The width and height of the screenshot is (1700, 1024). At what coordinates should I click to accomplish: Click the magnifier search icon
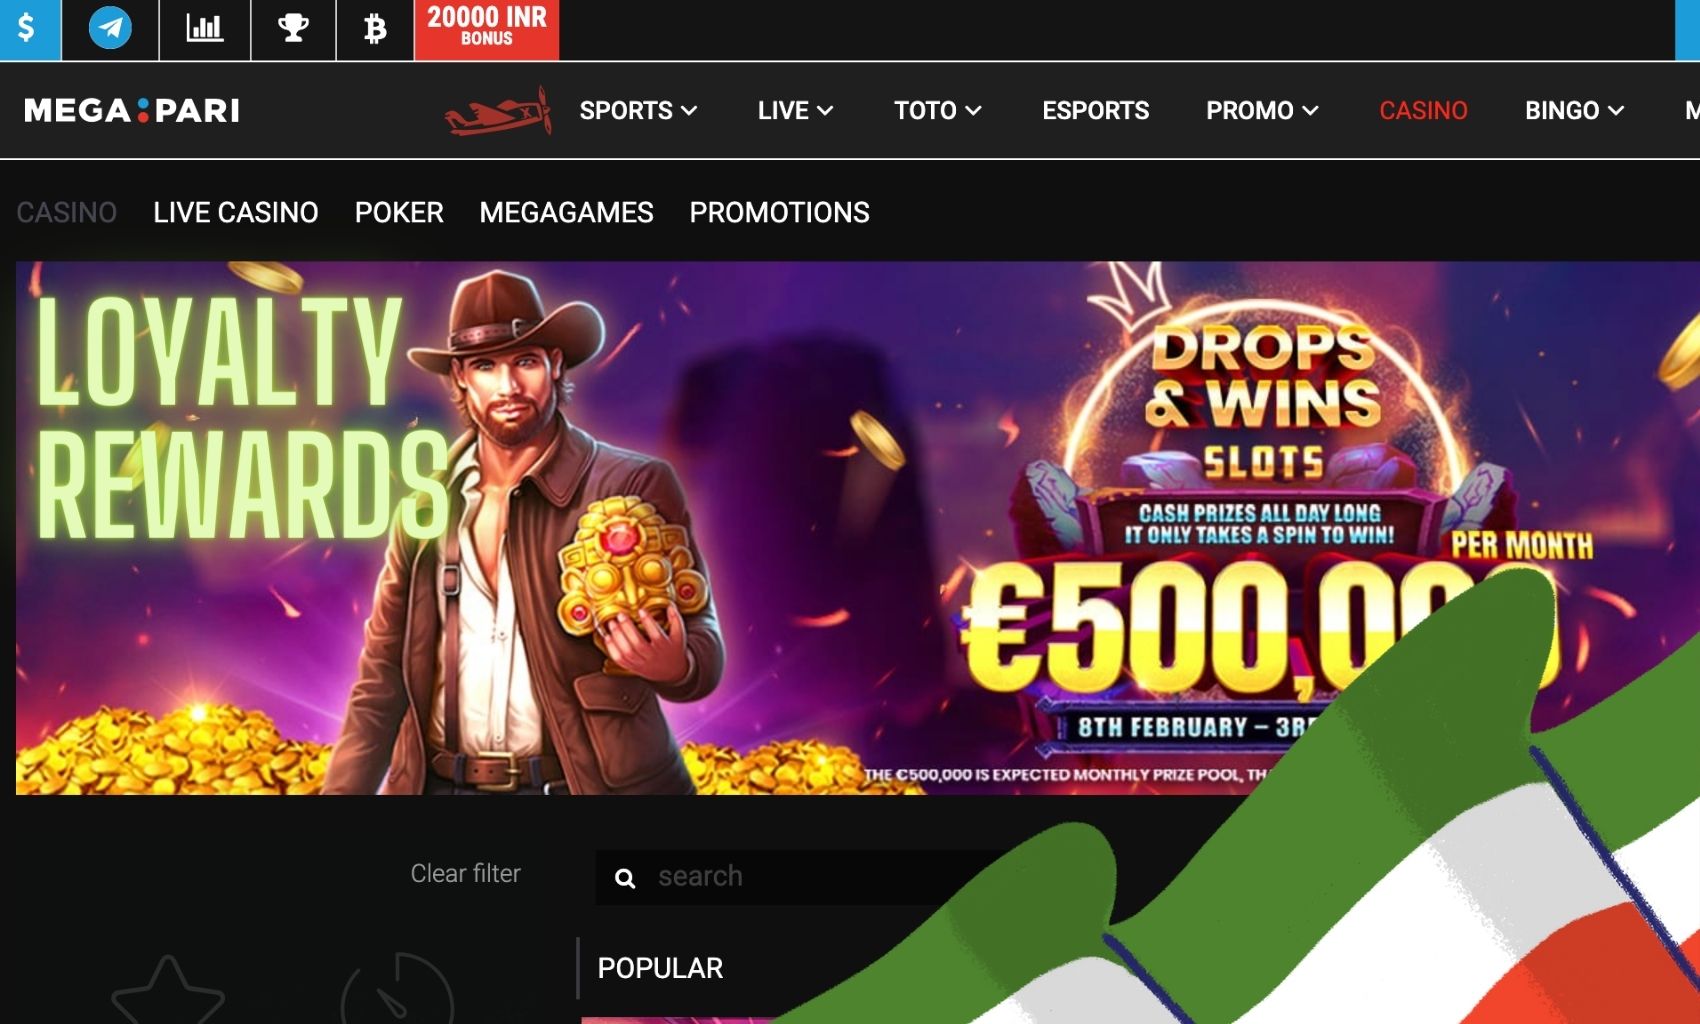coord(625,878)
